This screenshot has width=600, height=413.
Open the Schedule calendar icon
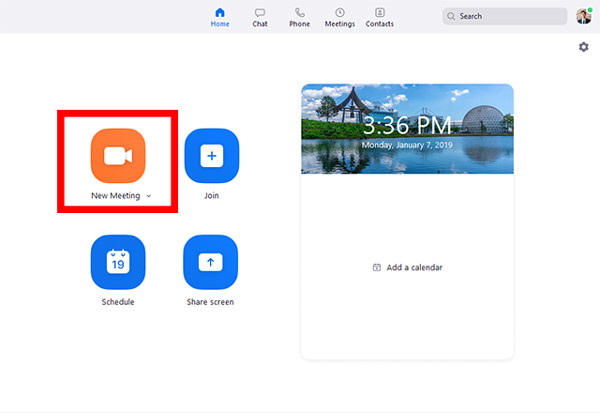coord(118,262)
